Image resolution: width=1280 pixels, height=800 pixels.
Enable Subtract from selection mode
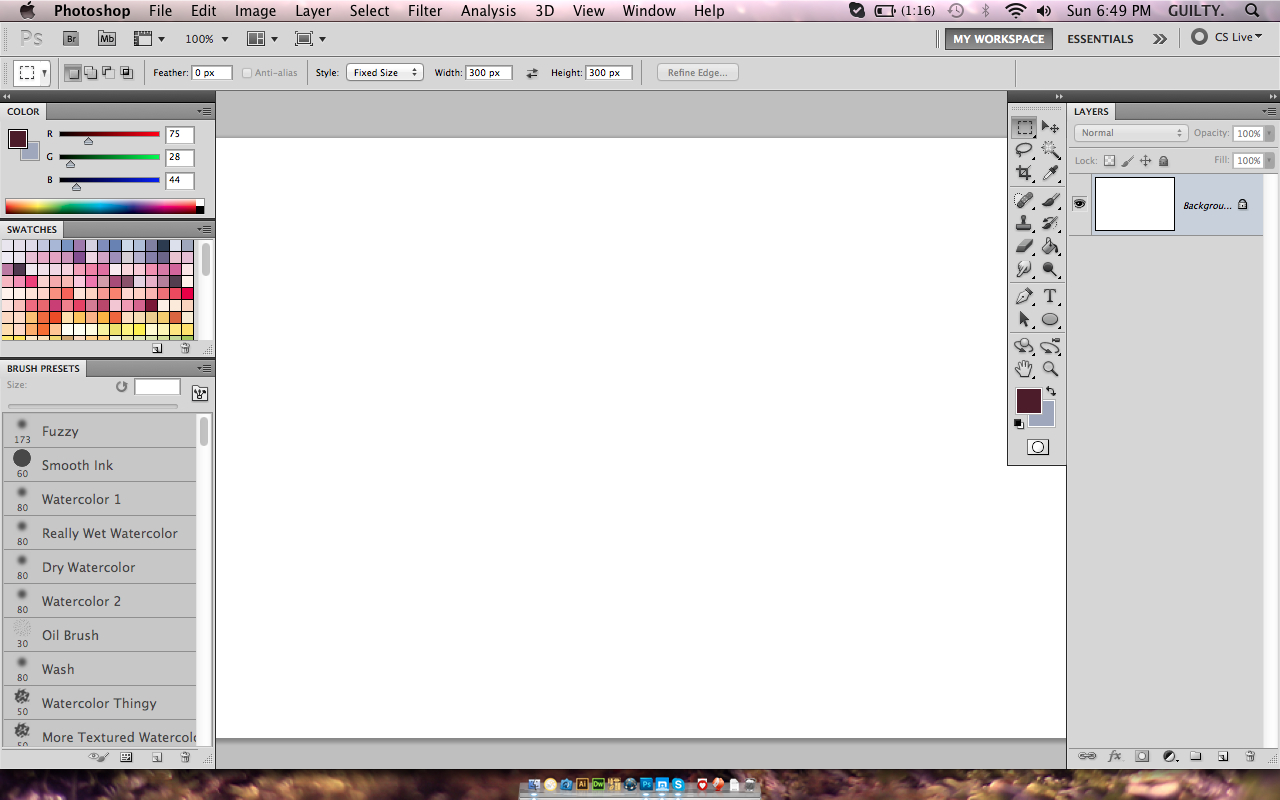point(108,73)
